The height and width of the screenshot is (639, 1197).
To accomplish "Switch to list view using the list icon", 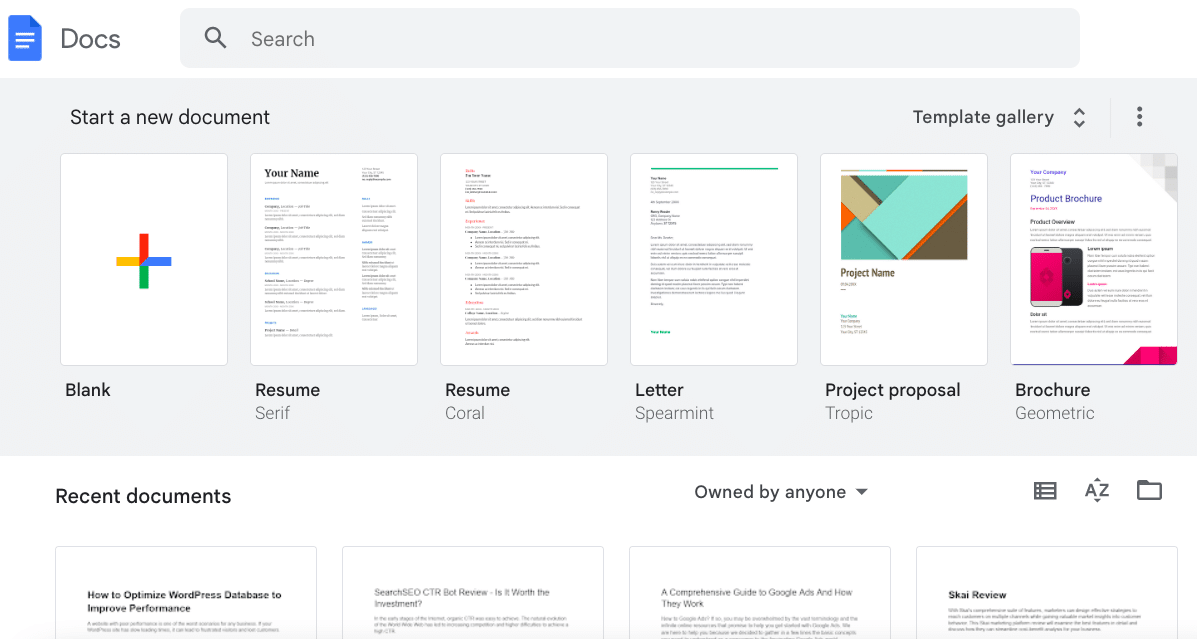I will [1045, 491].
